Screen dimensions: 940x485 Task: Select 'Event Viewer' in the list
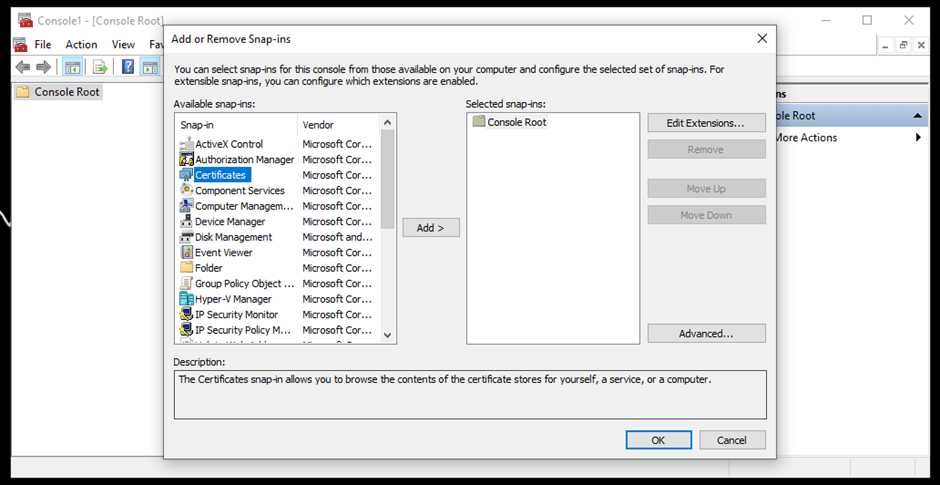(224, 252)
